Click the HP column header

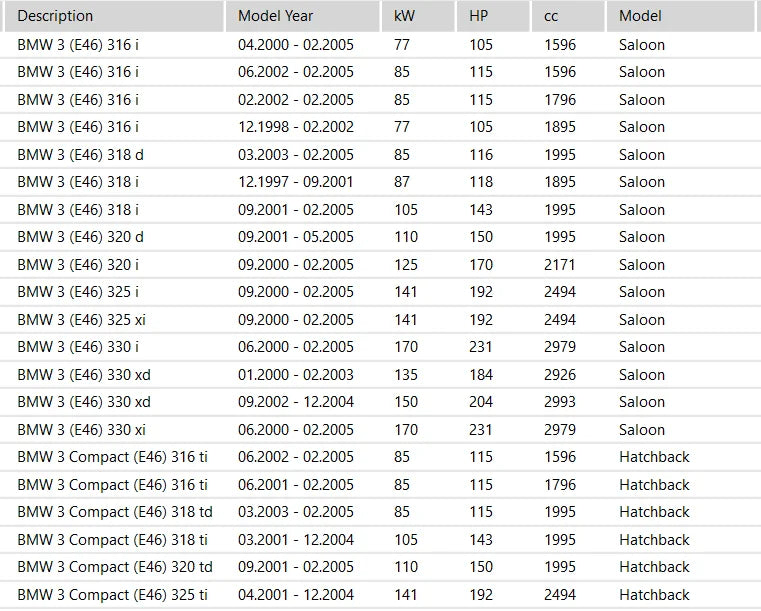tap(479, 16)
